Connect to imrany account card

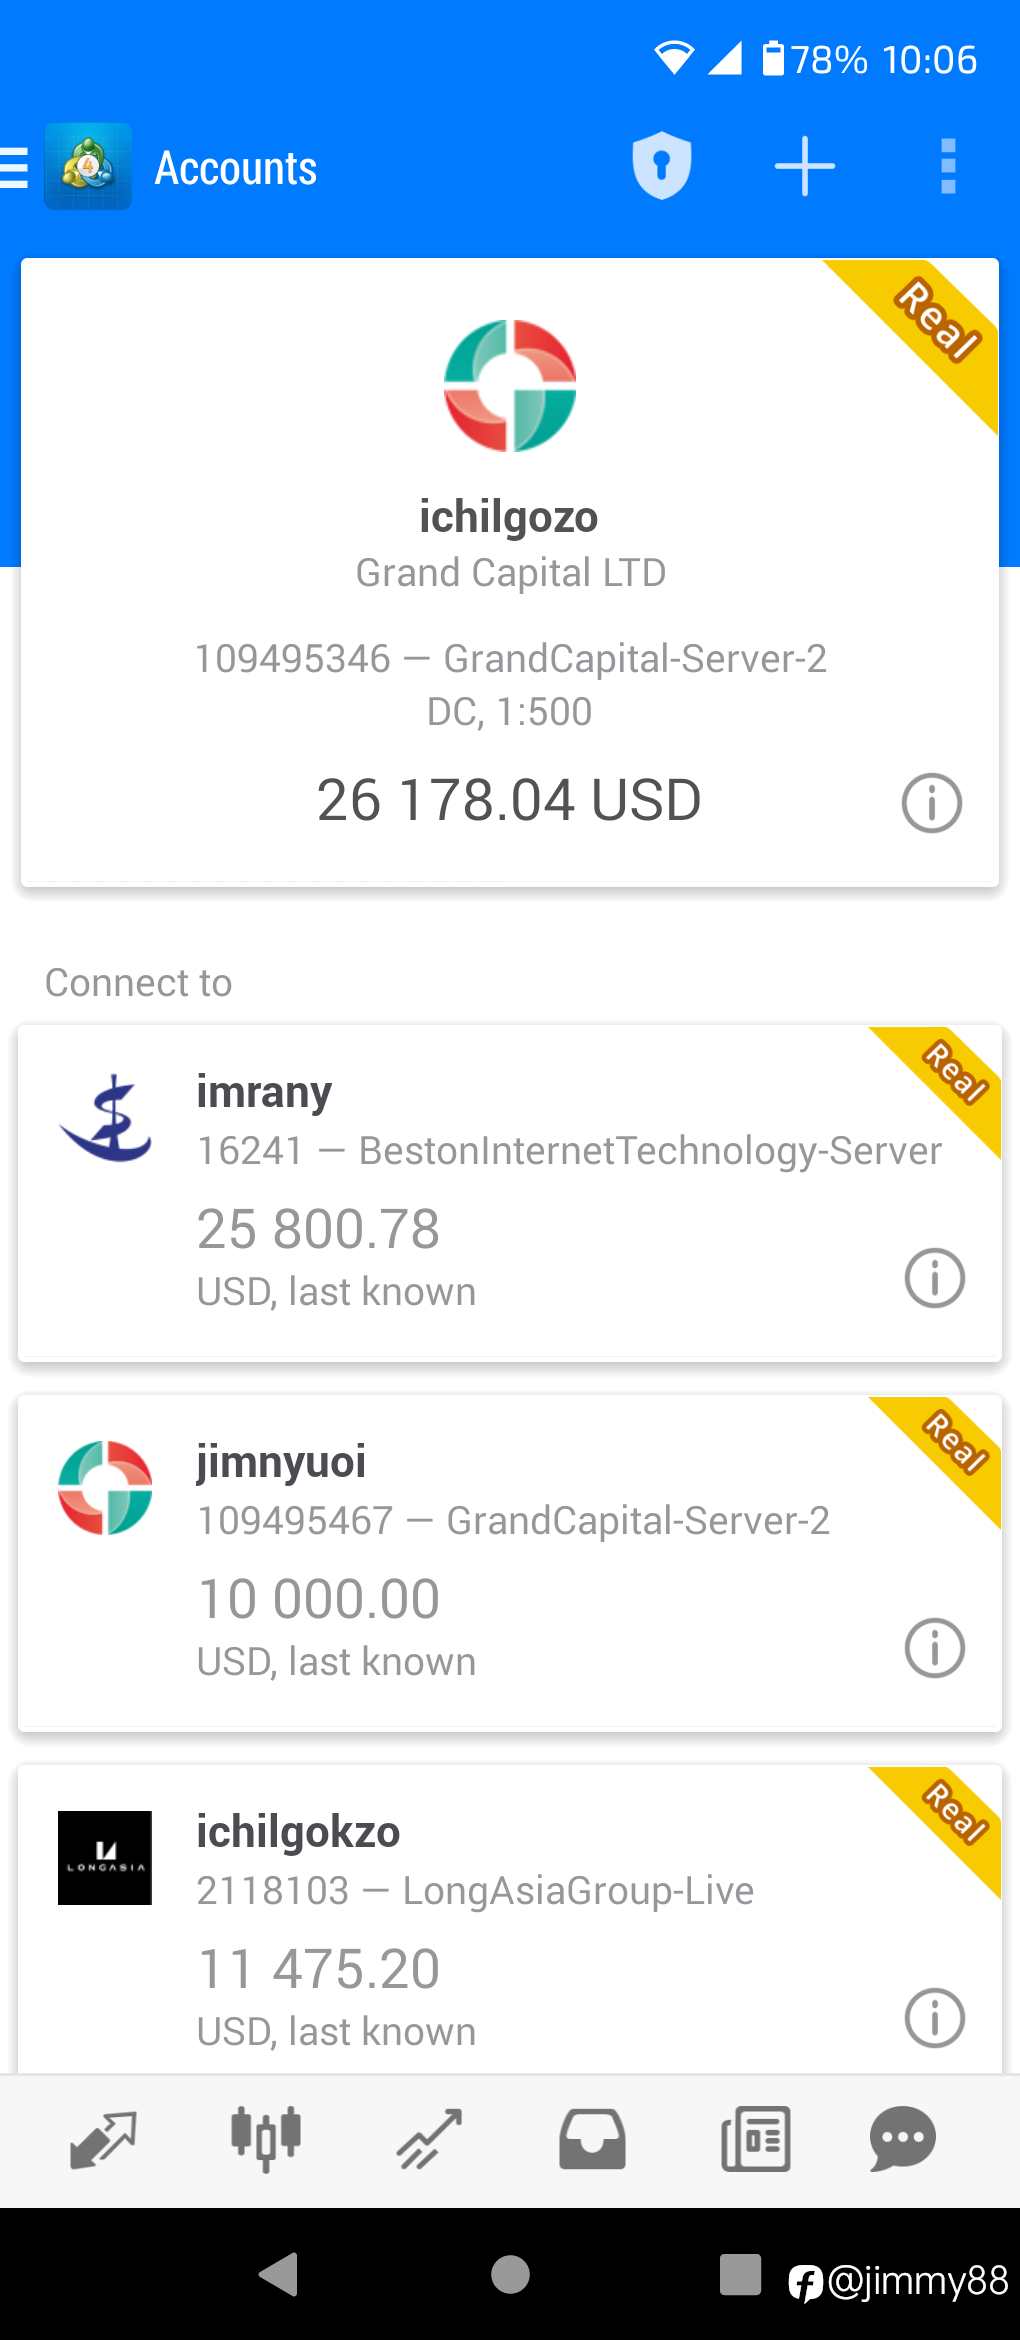click(x=510, y=1193)
